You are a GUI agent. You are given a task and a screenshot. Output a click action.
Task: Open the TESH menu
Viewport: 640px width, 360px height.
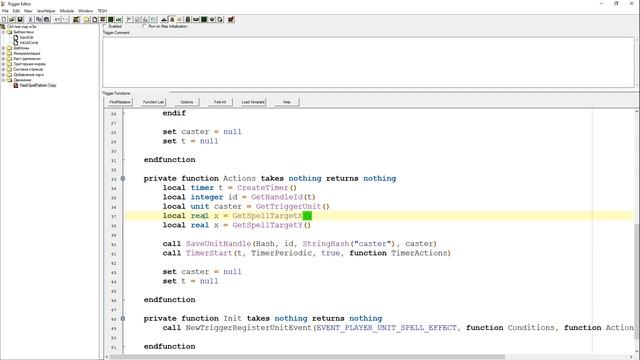102,11
